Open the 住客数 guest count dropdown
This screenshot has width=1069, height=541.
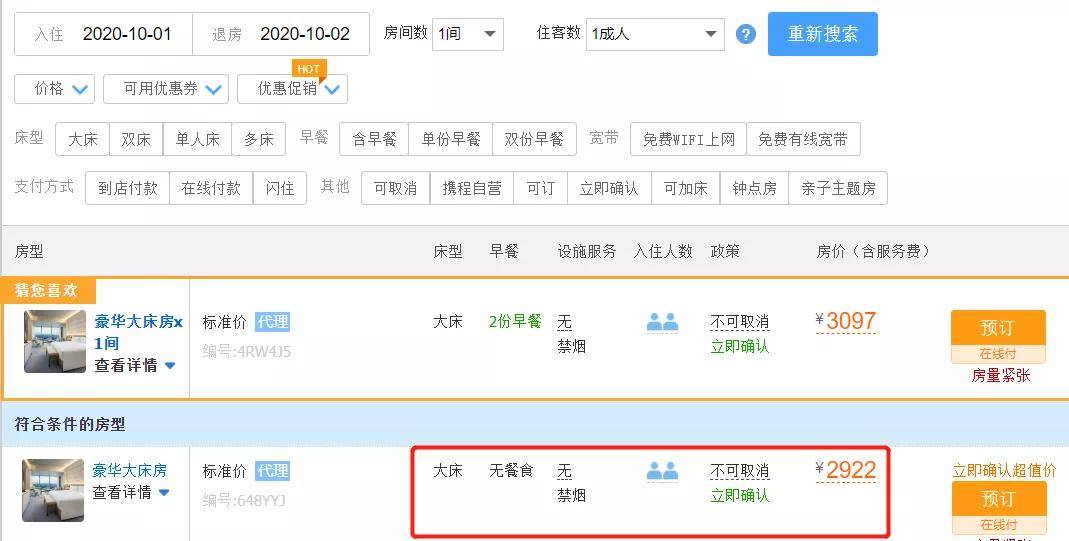pos(655,34)
